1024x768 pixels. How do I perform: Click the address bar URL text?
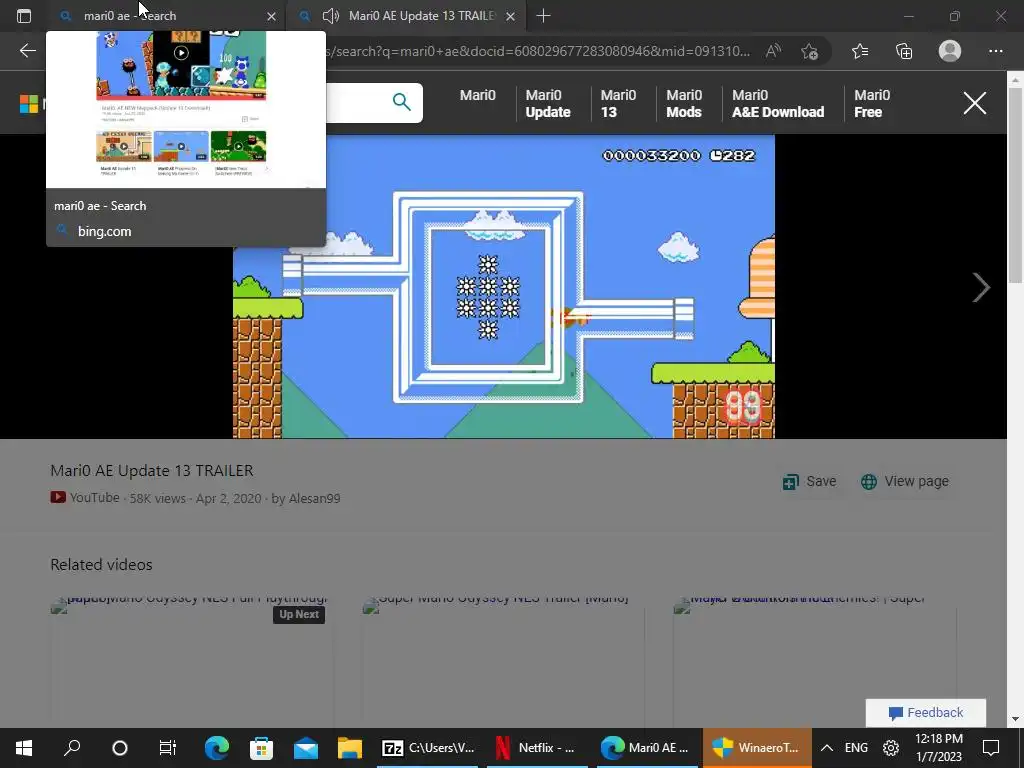pyautogui.click(x=539, y=51)
